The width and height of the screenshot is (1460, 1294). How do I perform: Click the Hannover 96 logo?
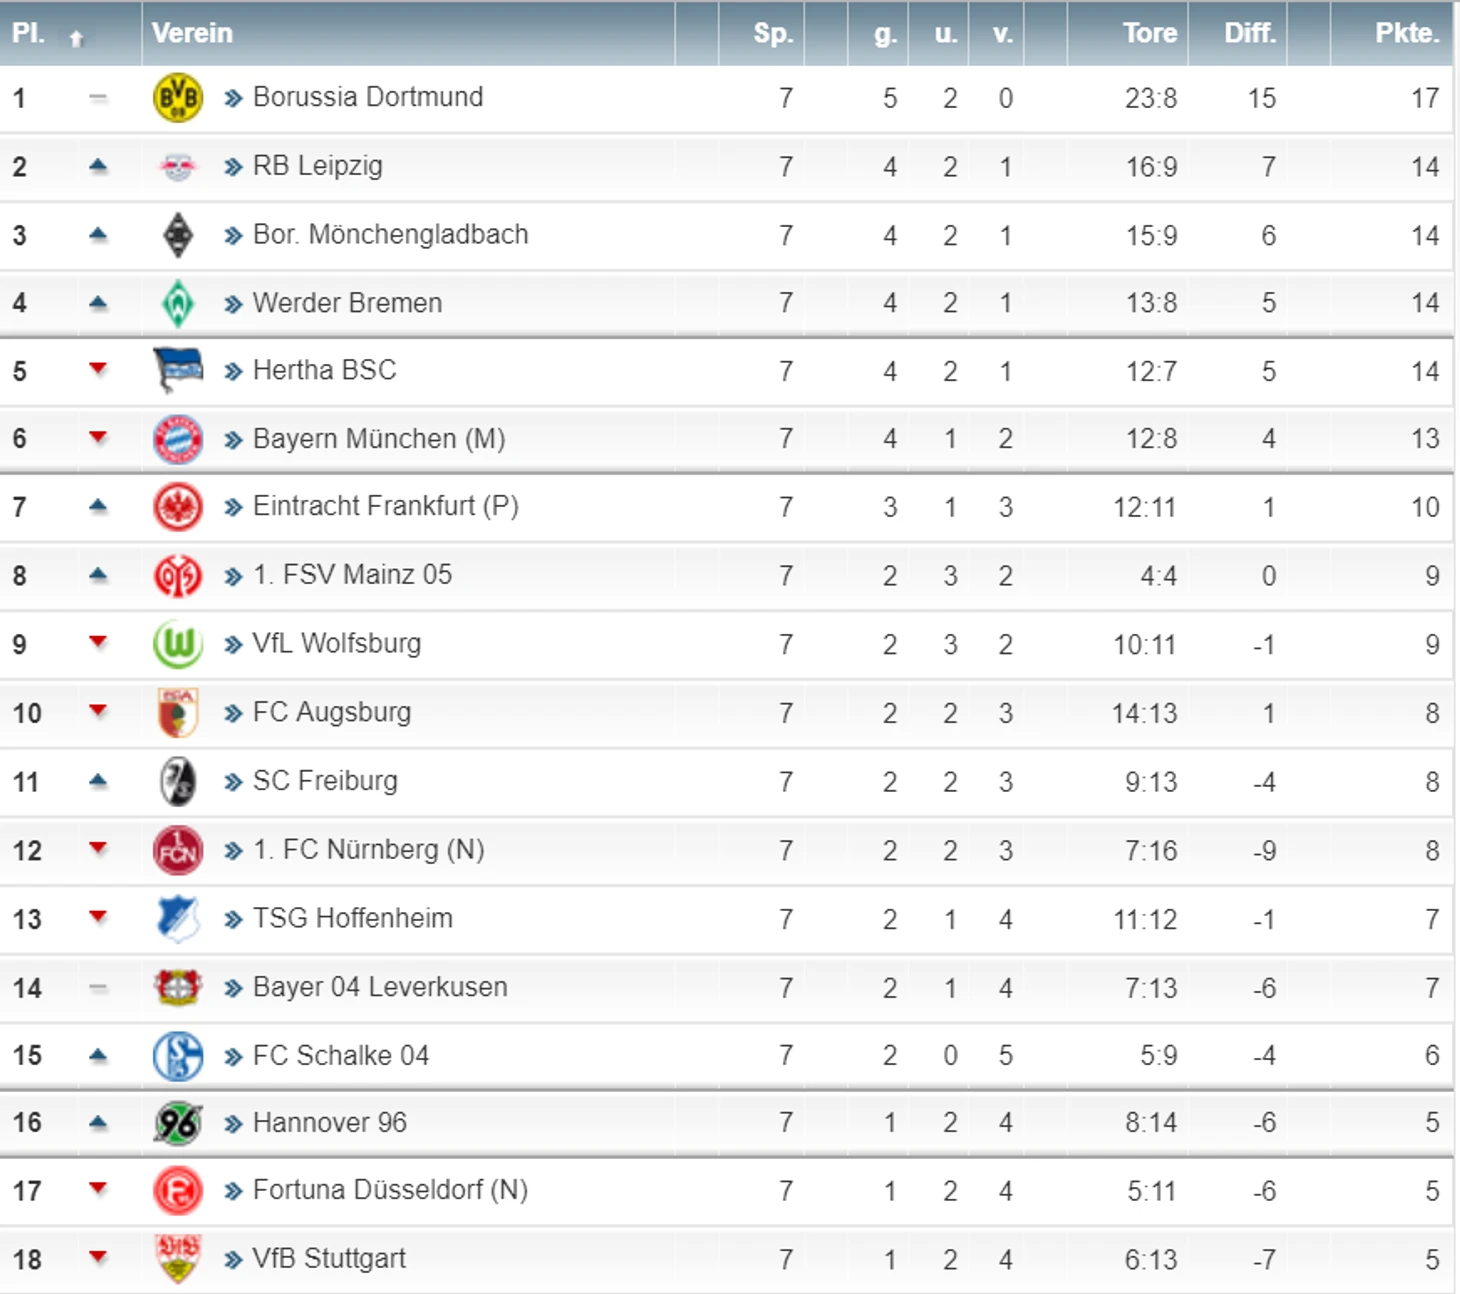click(x=178, y=1123)
